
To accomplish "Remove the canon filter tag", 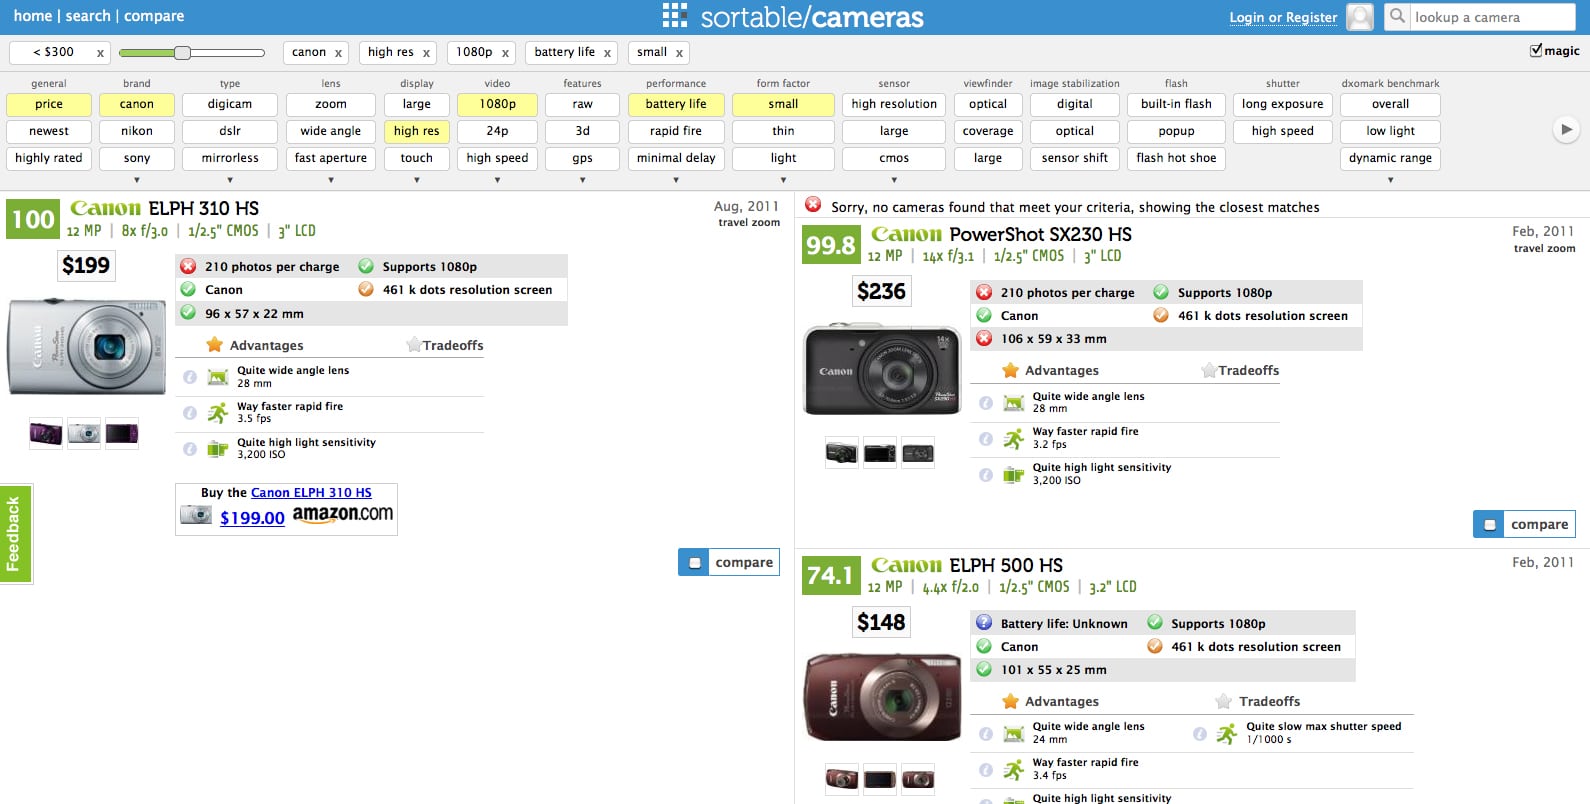I will (338, 53).
